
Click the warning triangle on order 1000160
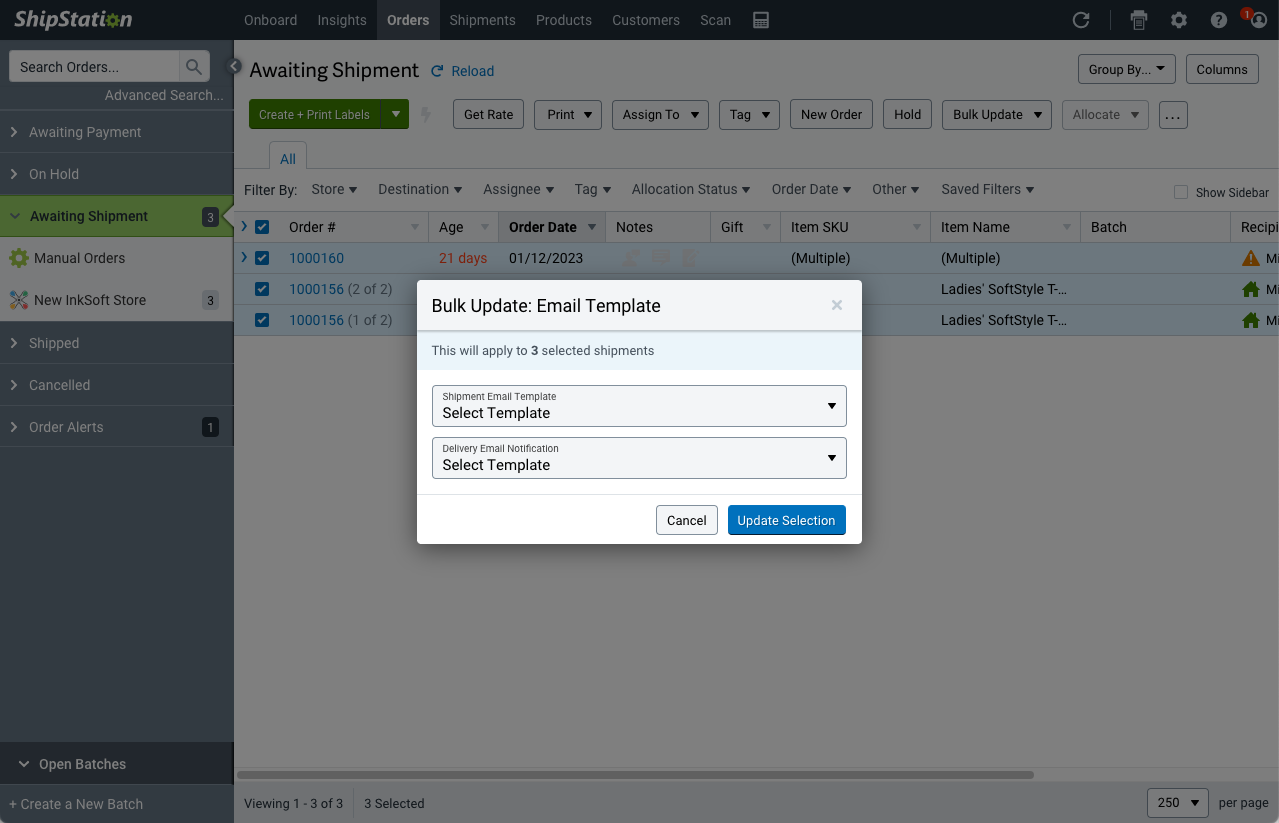(x=1249, y=258)
